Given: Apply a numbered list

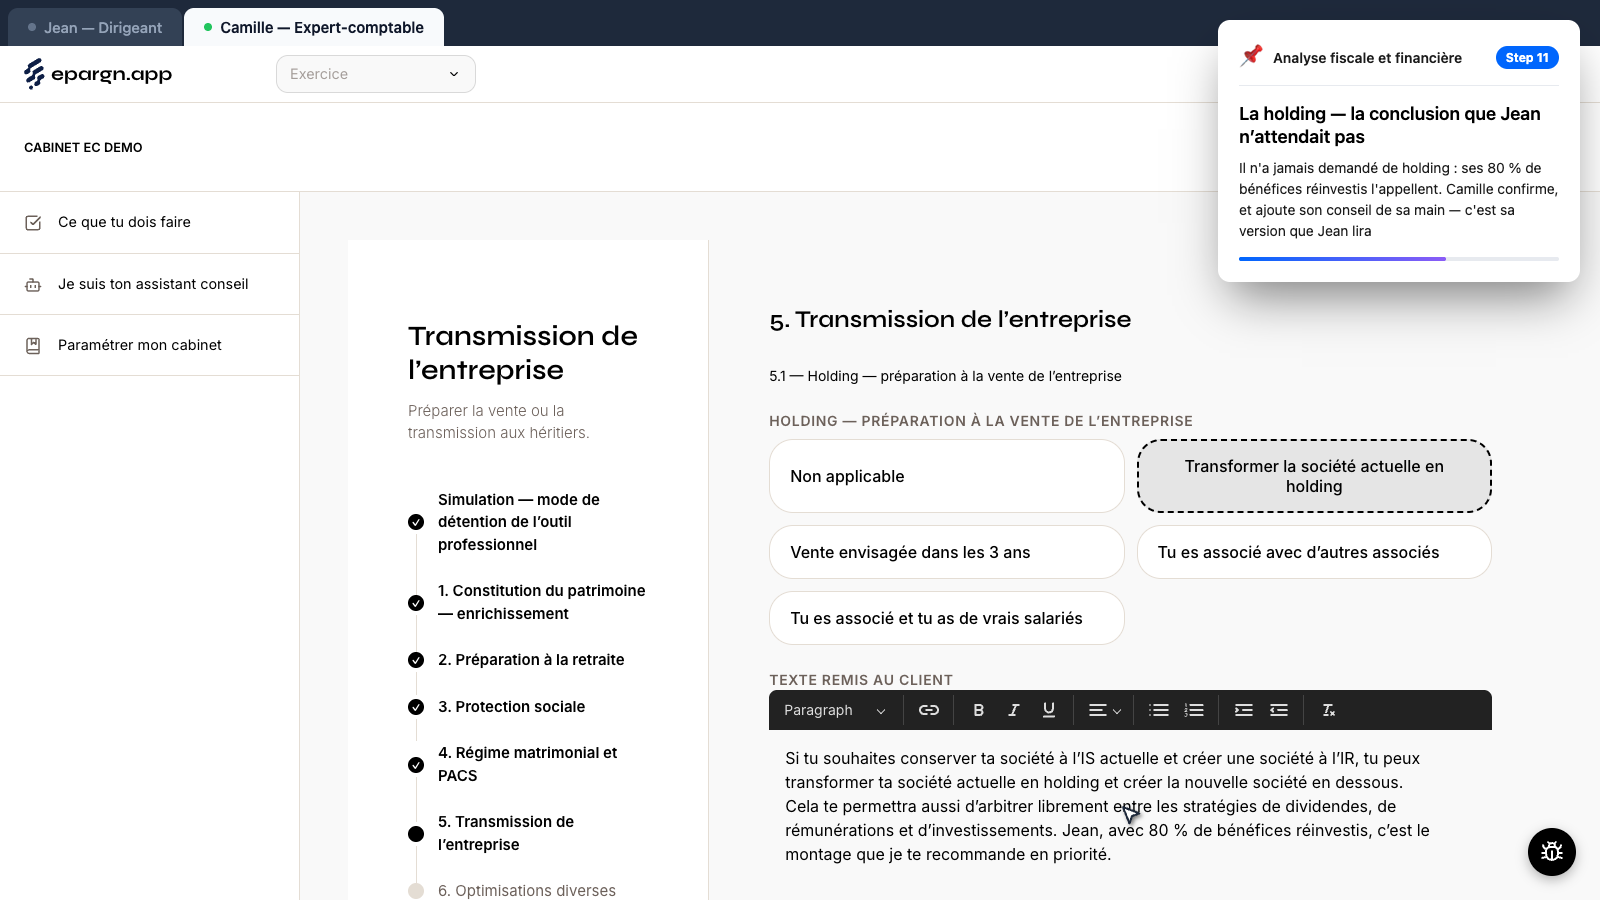Looking at the screenshot, I should point(1194,710).
